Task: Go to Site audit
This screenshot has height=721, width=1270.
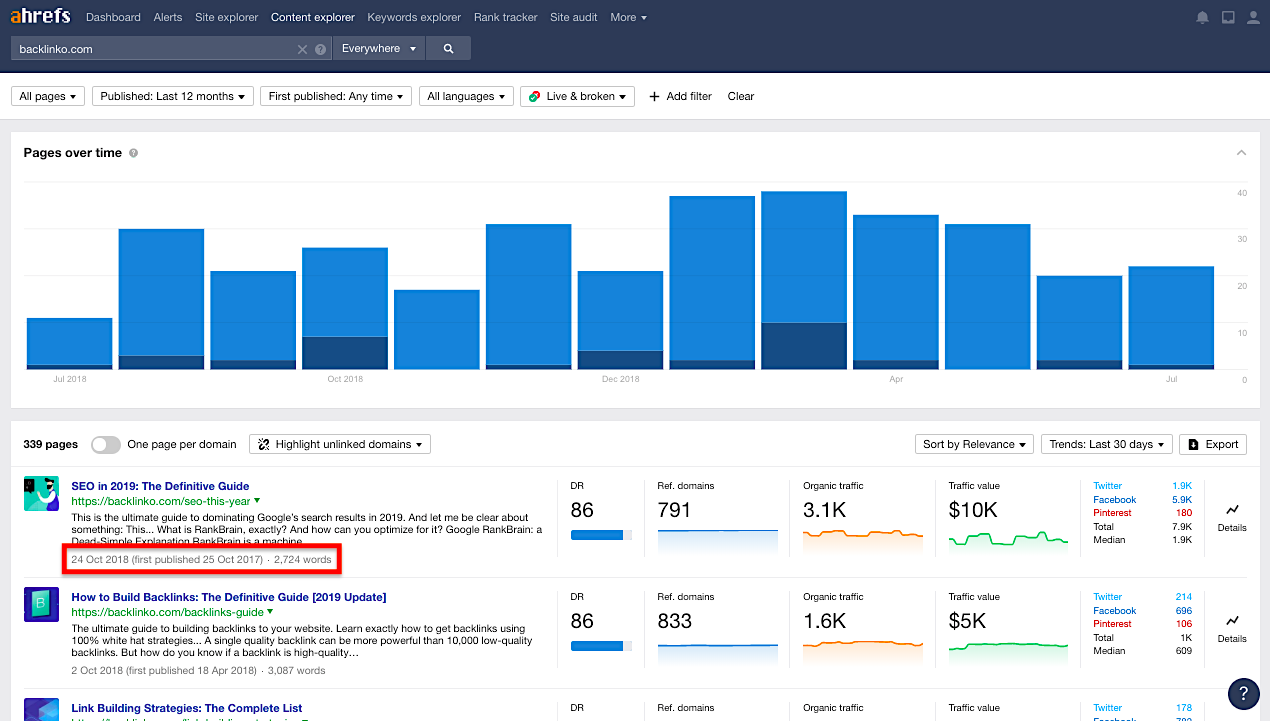Action: (574, 17)
